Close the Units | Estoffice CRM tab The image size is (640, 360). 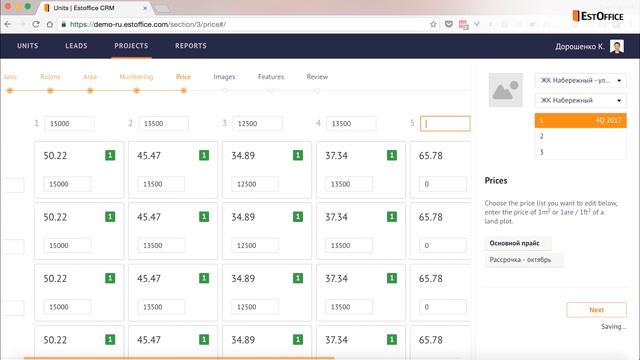[x=145, y=8]
